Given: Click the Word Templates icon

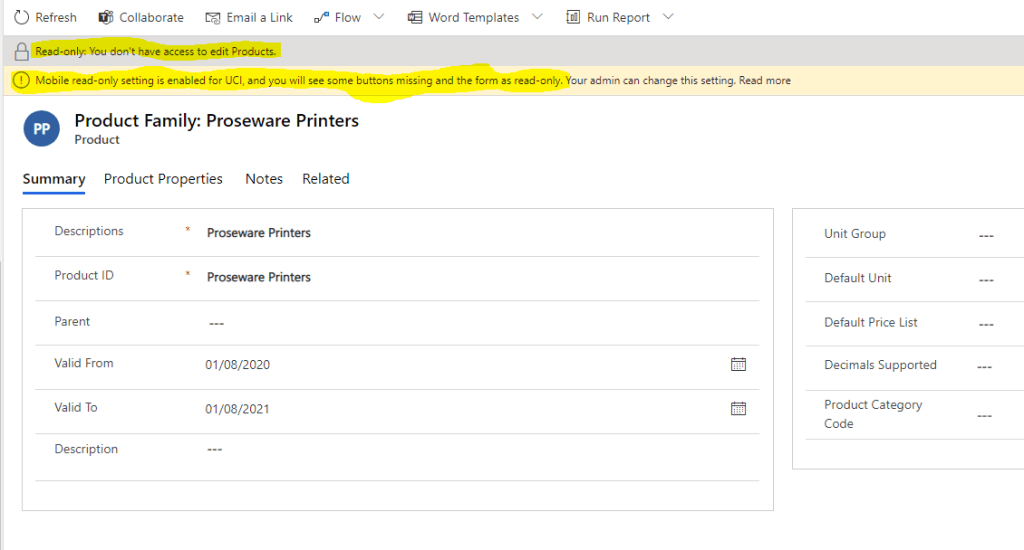Looking at the screenshot, I should 415,17.
